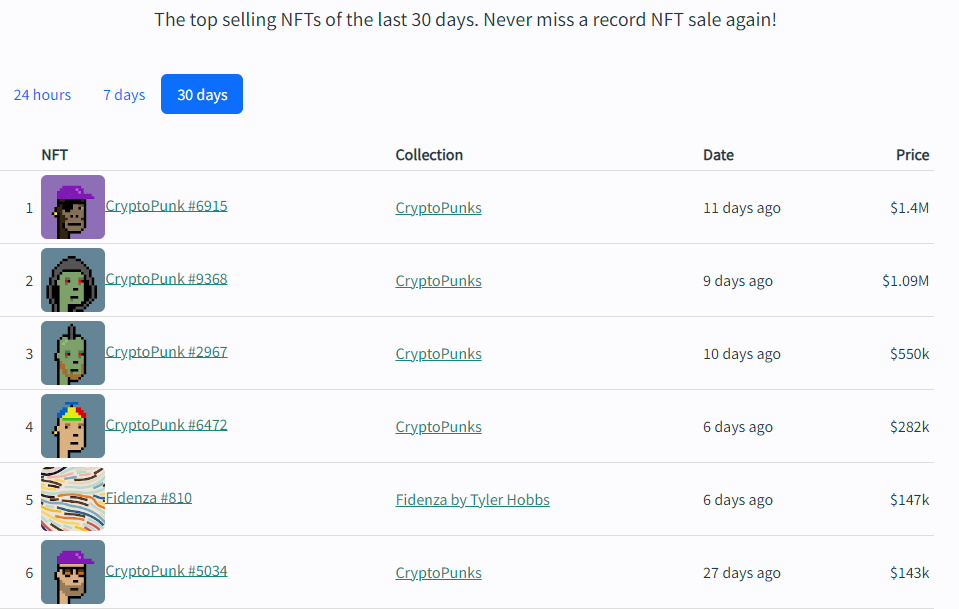The image size is (959, 609).
Task: Follow the CryptoPunk #2967 link
Action: 166,352
